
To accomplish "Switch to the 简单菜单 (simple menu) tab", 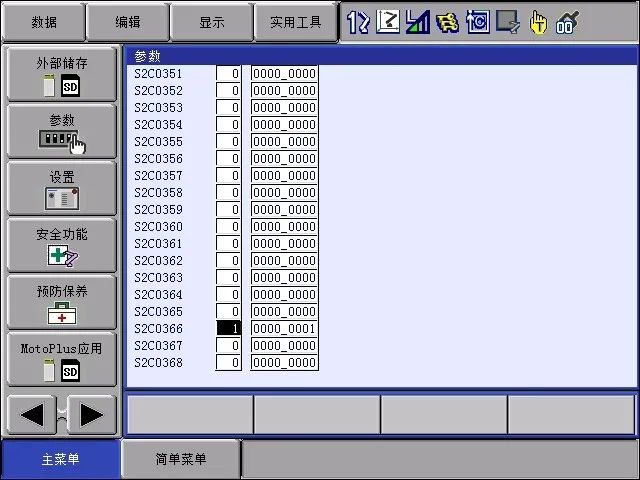I will point(181,460).
